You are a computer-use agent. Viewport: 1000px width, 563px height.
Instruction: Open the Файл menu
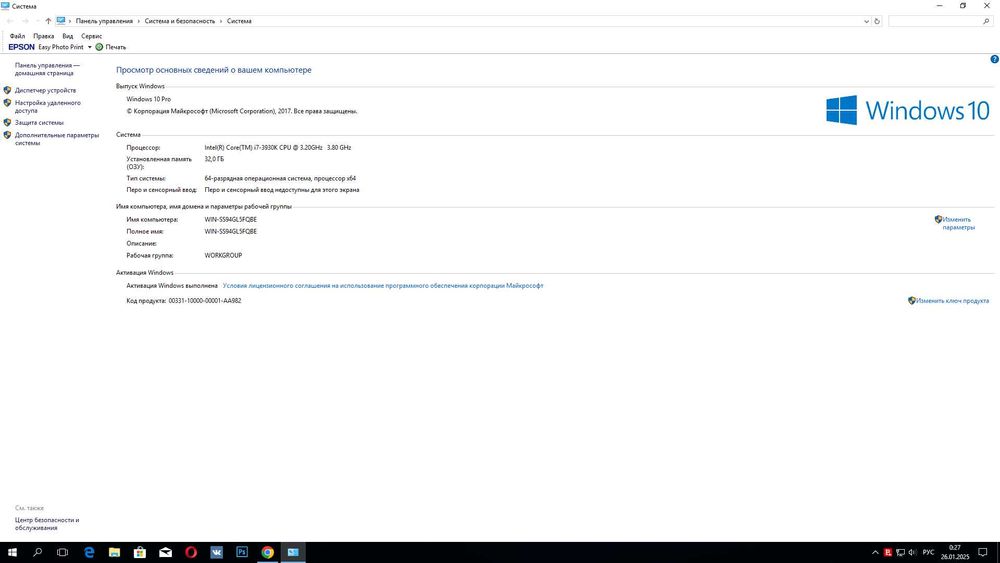click(17, 36)
